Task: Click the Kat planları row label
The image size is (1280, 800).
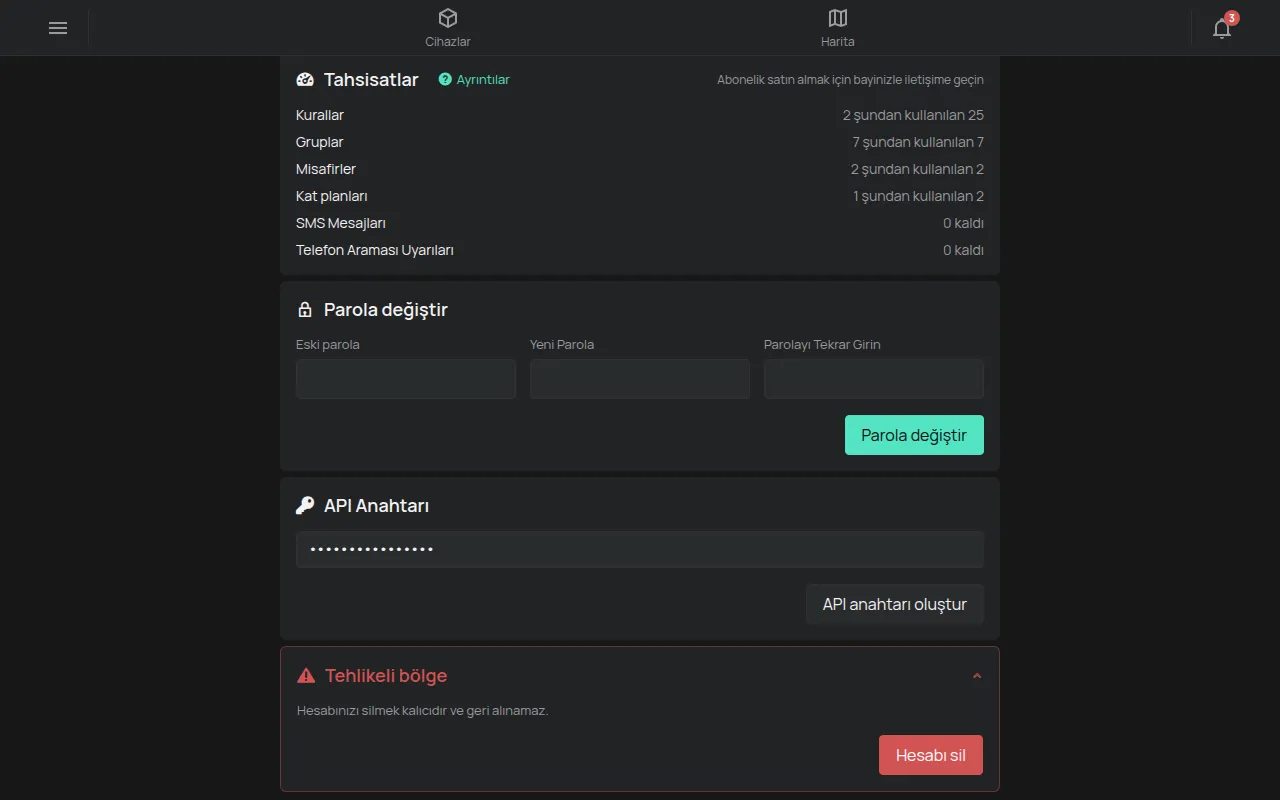Action: coord(332,196)
